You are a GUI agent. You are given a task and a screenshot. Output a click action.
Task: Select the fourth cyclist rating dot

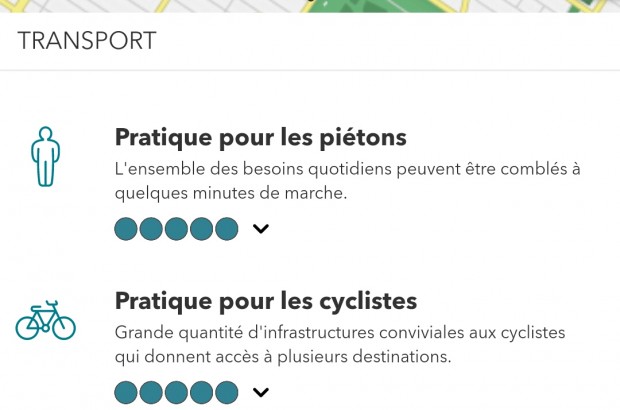[201, 393]
